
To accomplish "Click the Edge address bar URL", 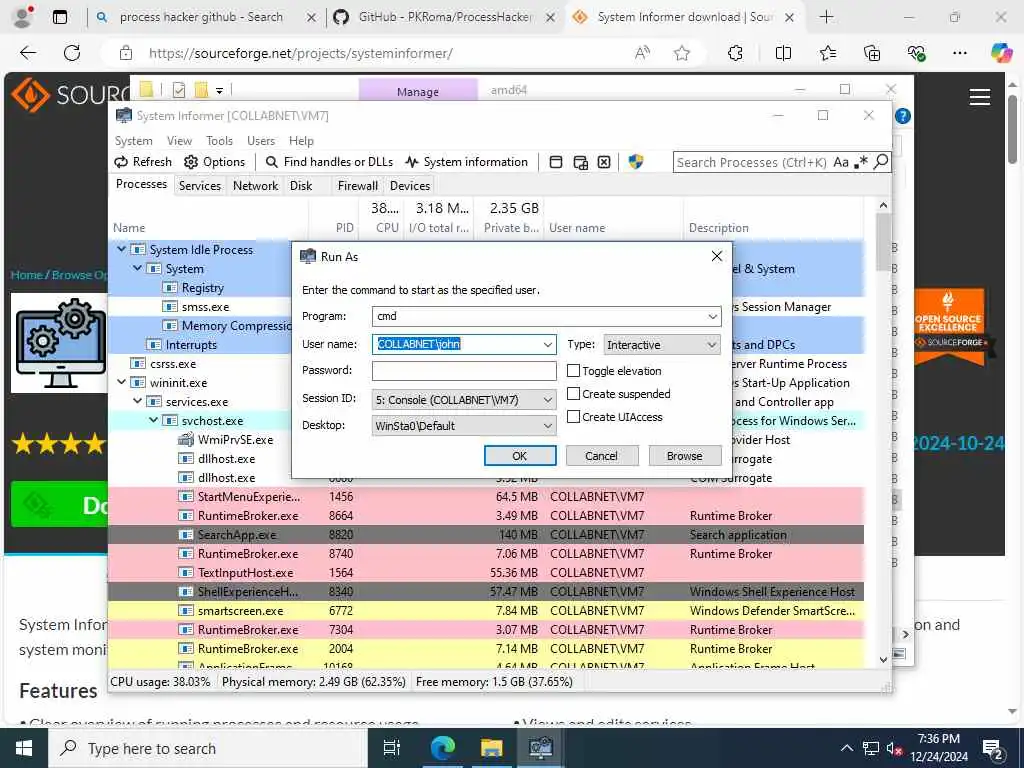I will [300, 54].
